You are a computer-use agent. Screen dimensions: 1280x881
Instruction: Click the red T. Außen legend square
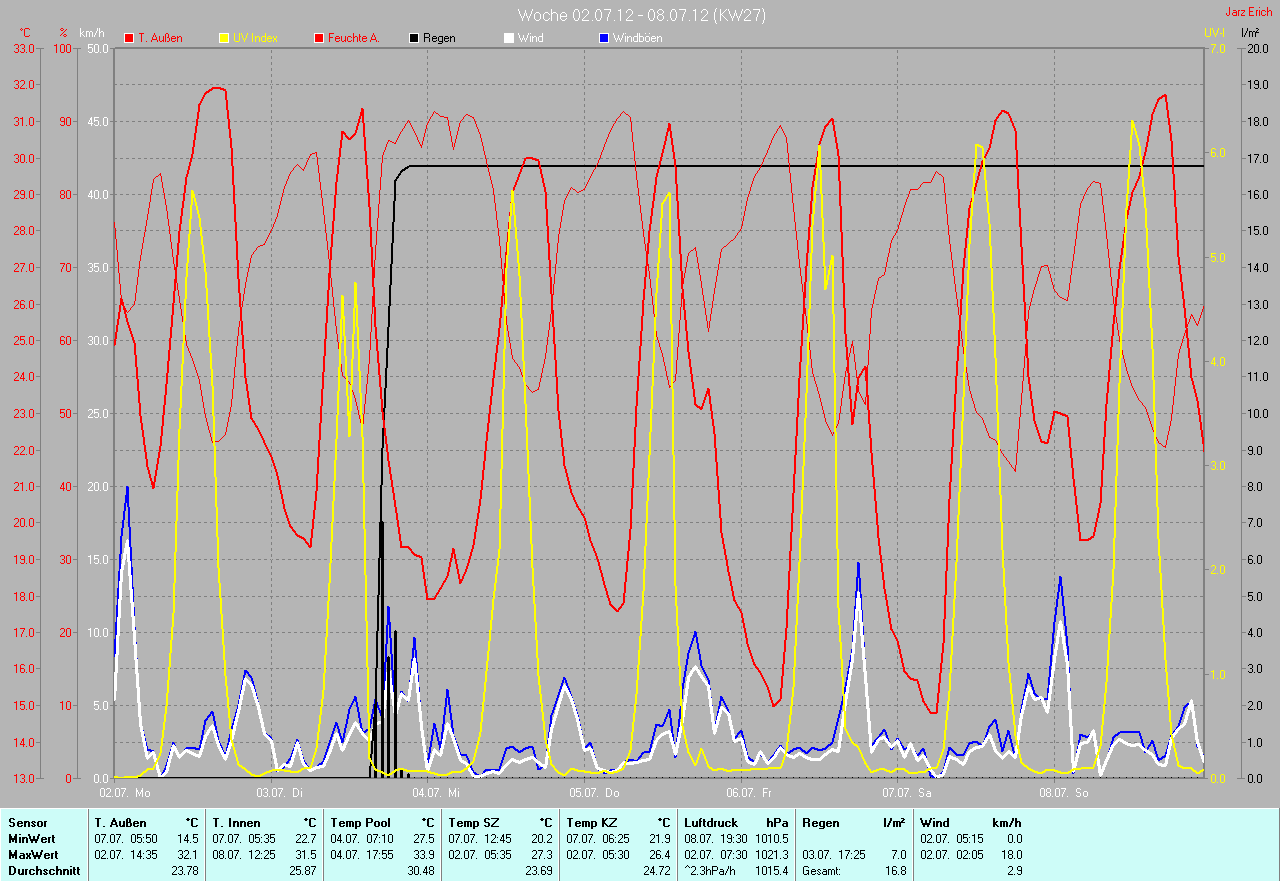129,38
